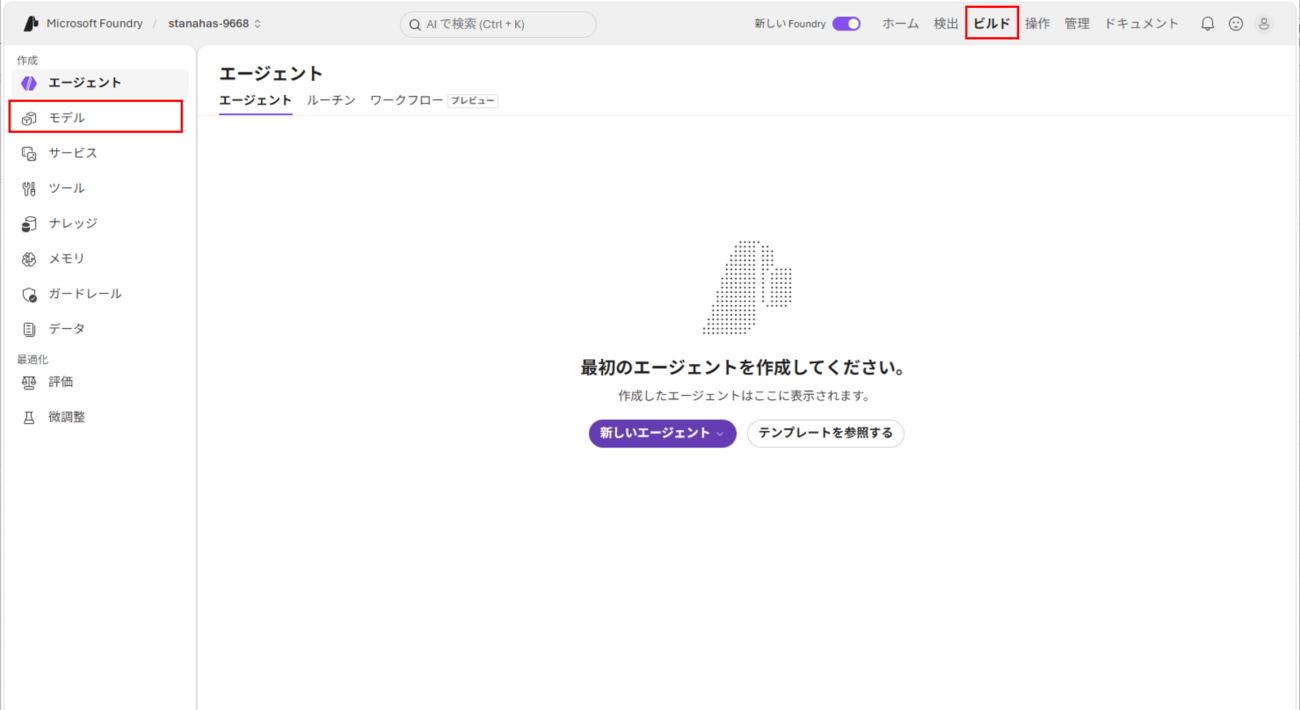Click the サービス label in sidebar

pos(73,153)
